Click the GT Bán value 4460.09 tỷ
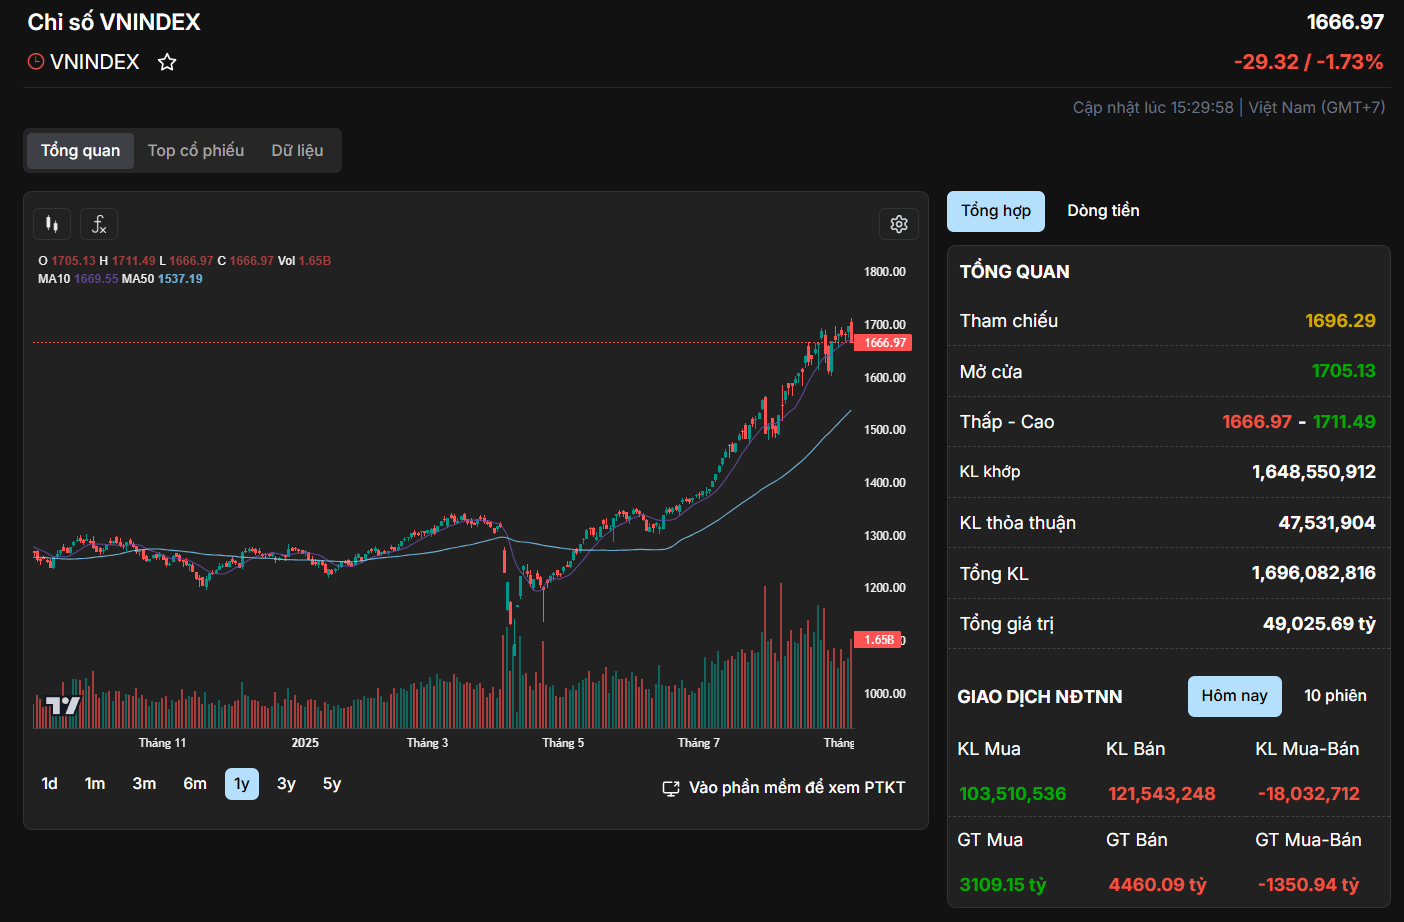Image resolution: width=1404 pixels, height=922 pixels. point(1157,885)
